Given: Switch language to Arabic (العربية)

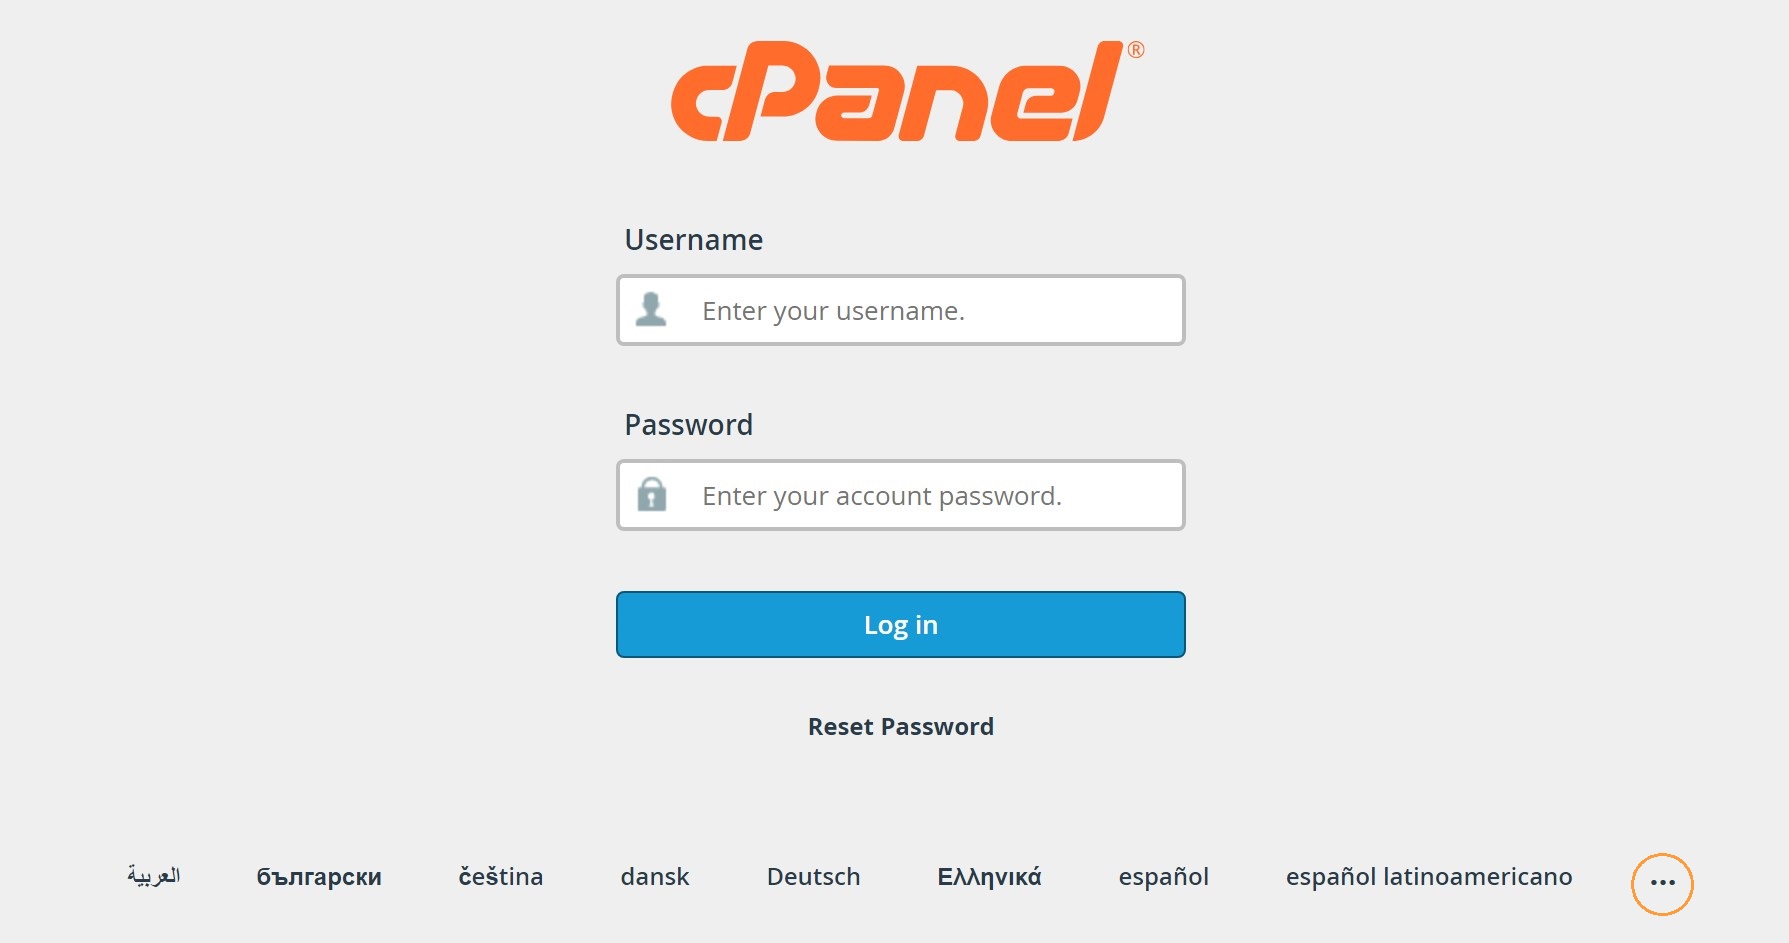Looking at the screenshot, I should (x=153, y=876).
